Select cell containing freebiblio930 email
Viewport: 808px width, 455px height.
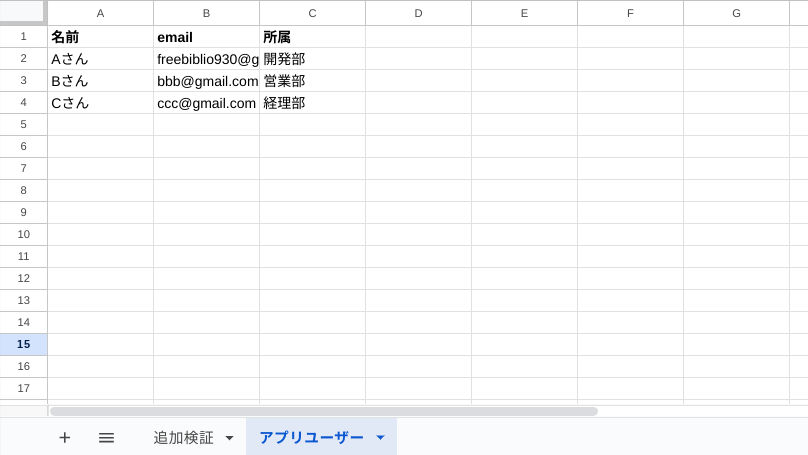click(206, 59)
